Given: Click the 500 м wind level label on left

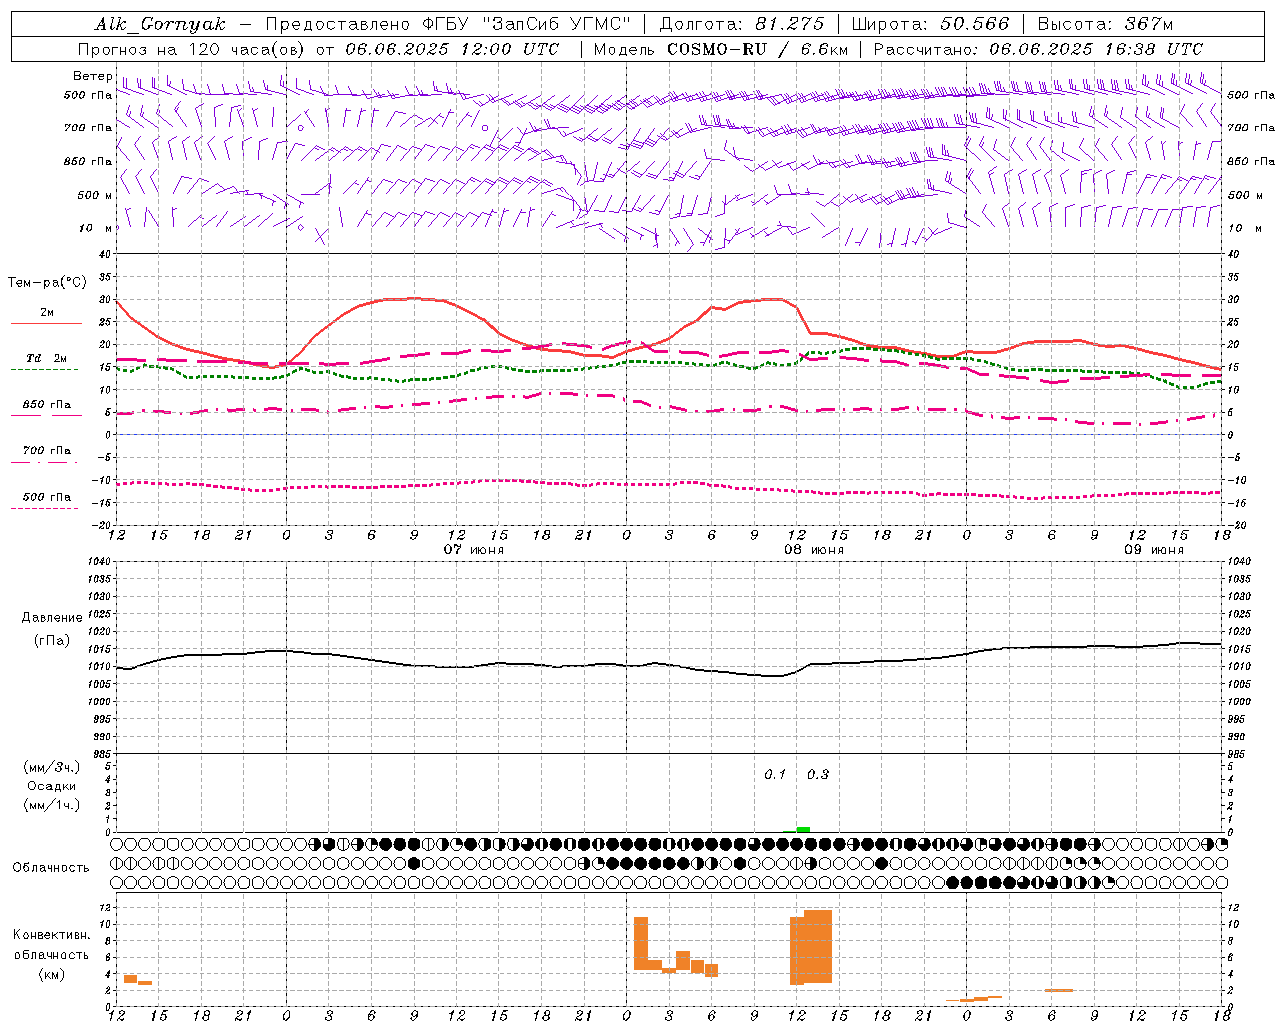Looking at the screenshot, I should pyautogui.click(x=95, y=195).
